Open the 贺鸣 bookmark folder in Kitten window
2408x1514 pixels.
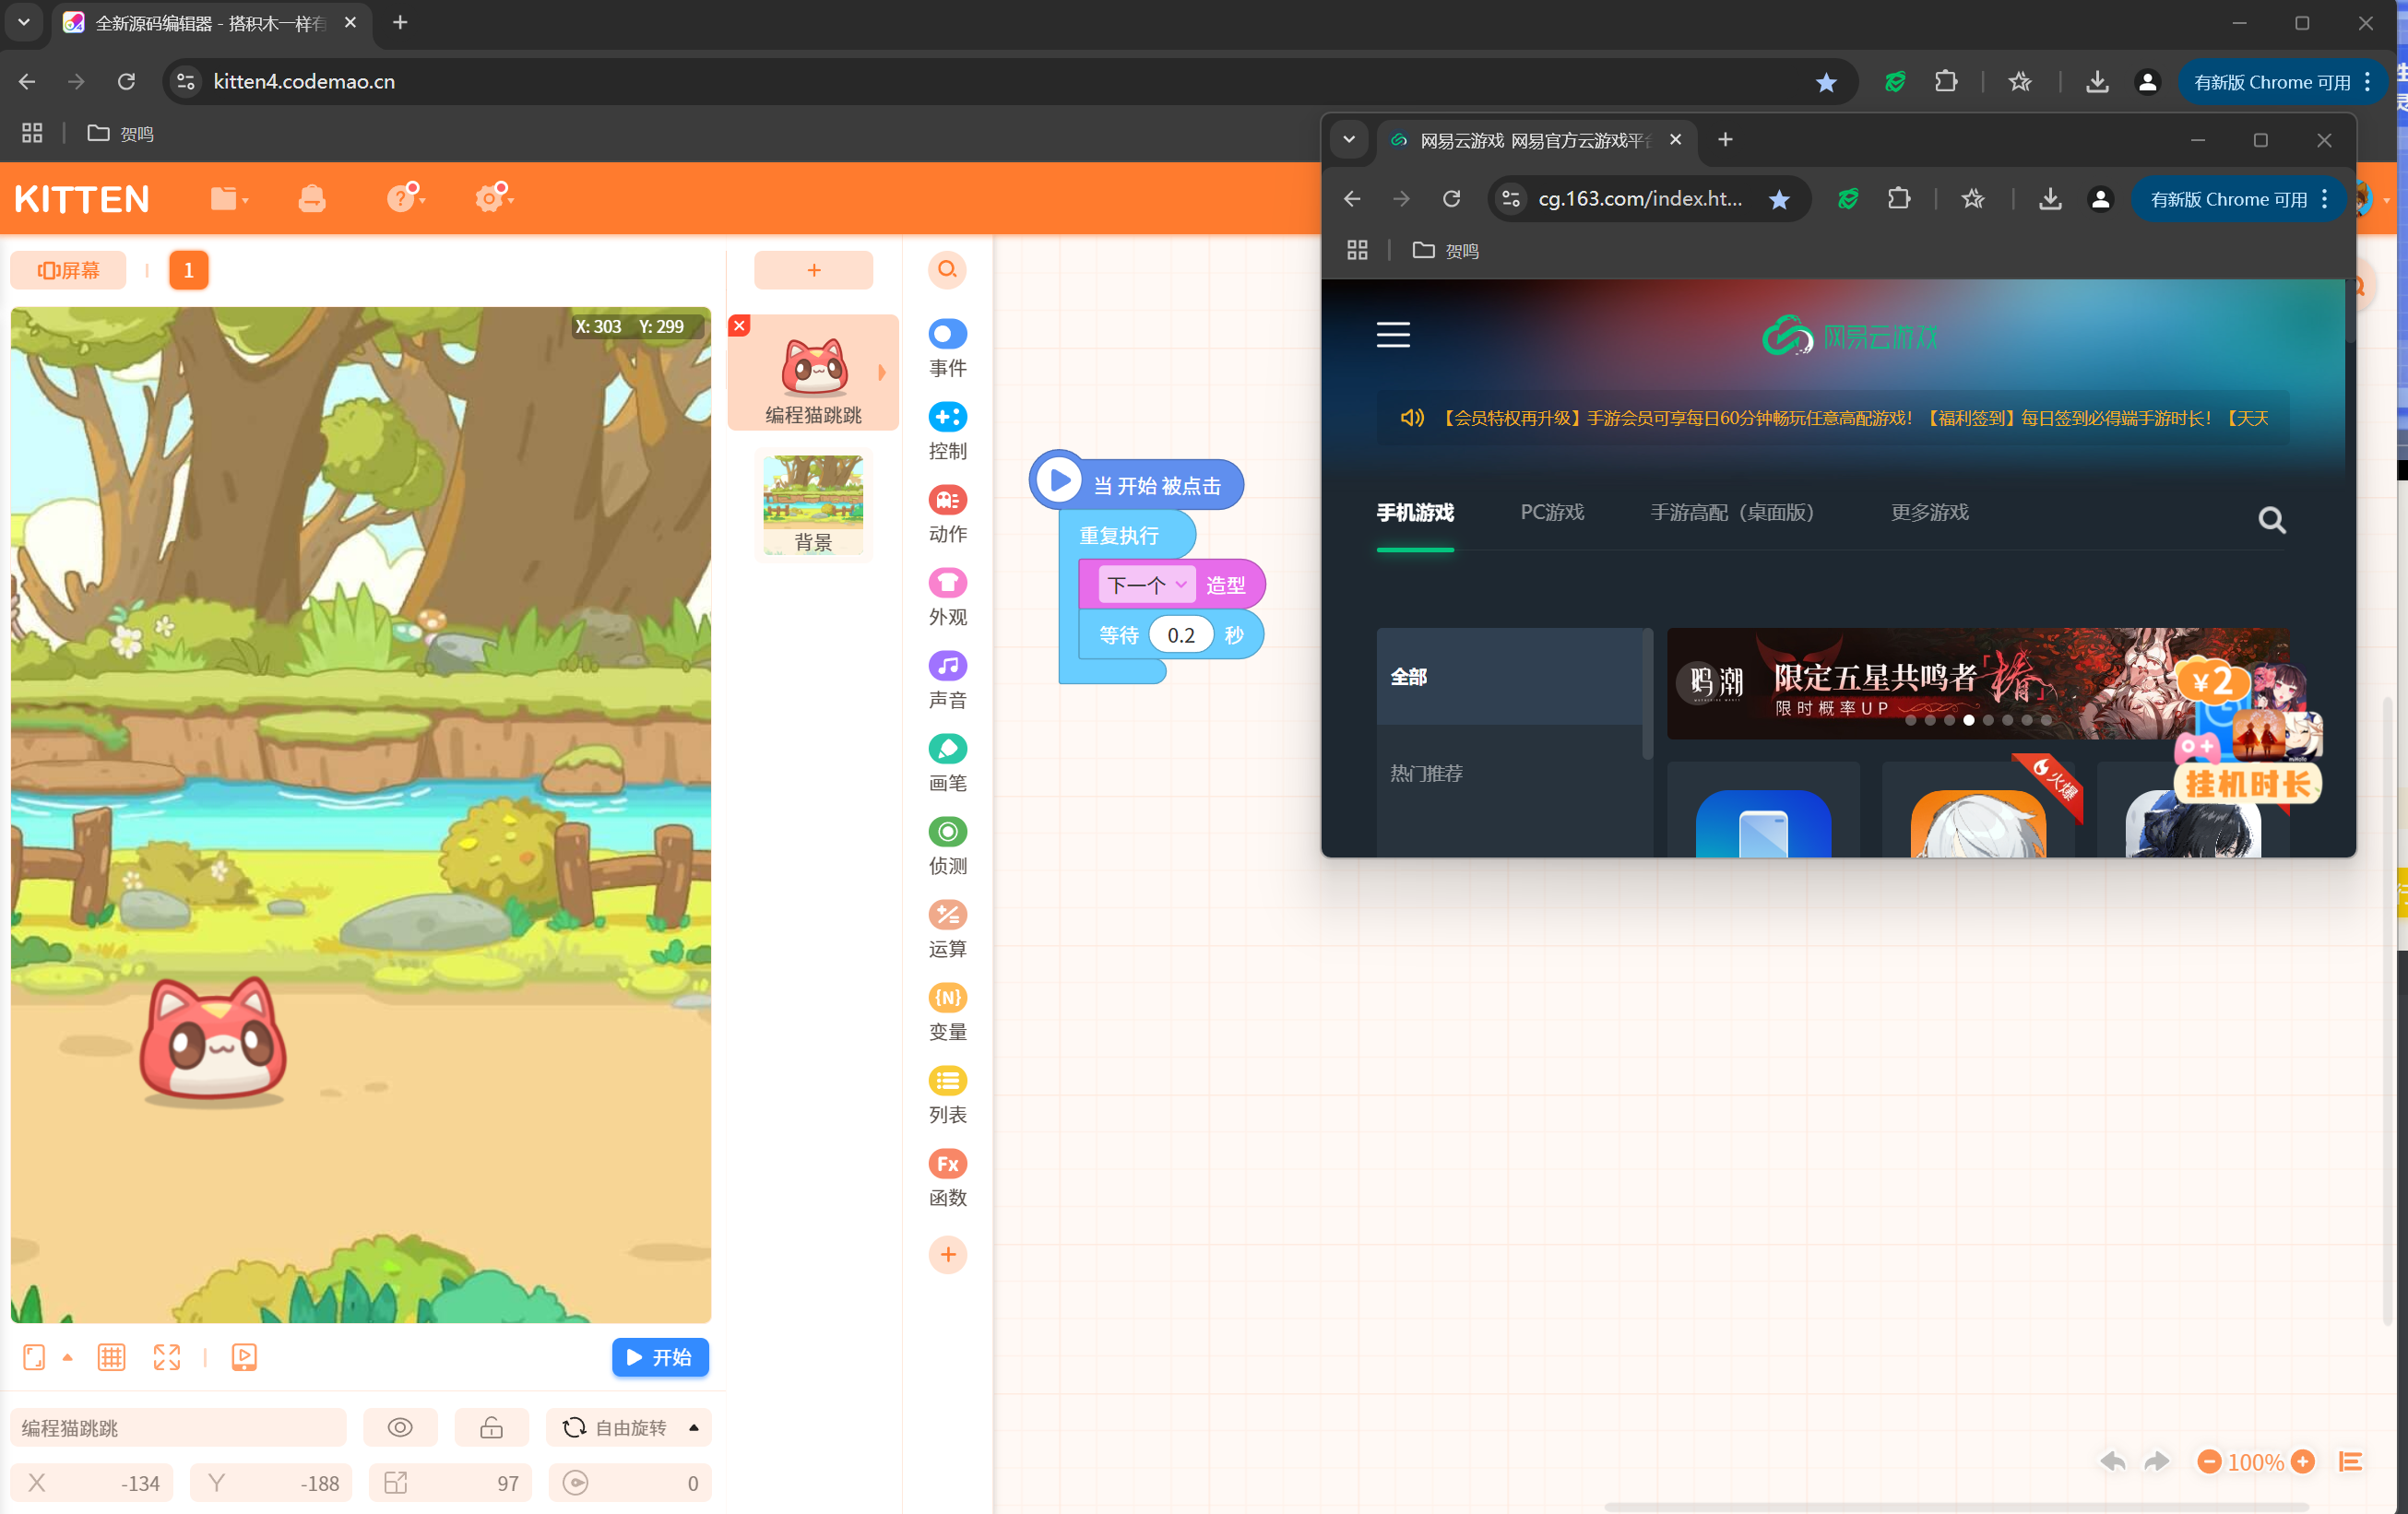[x=121, y=134]
